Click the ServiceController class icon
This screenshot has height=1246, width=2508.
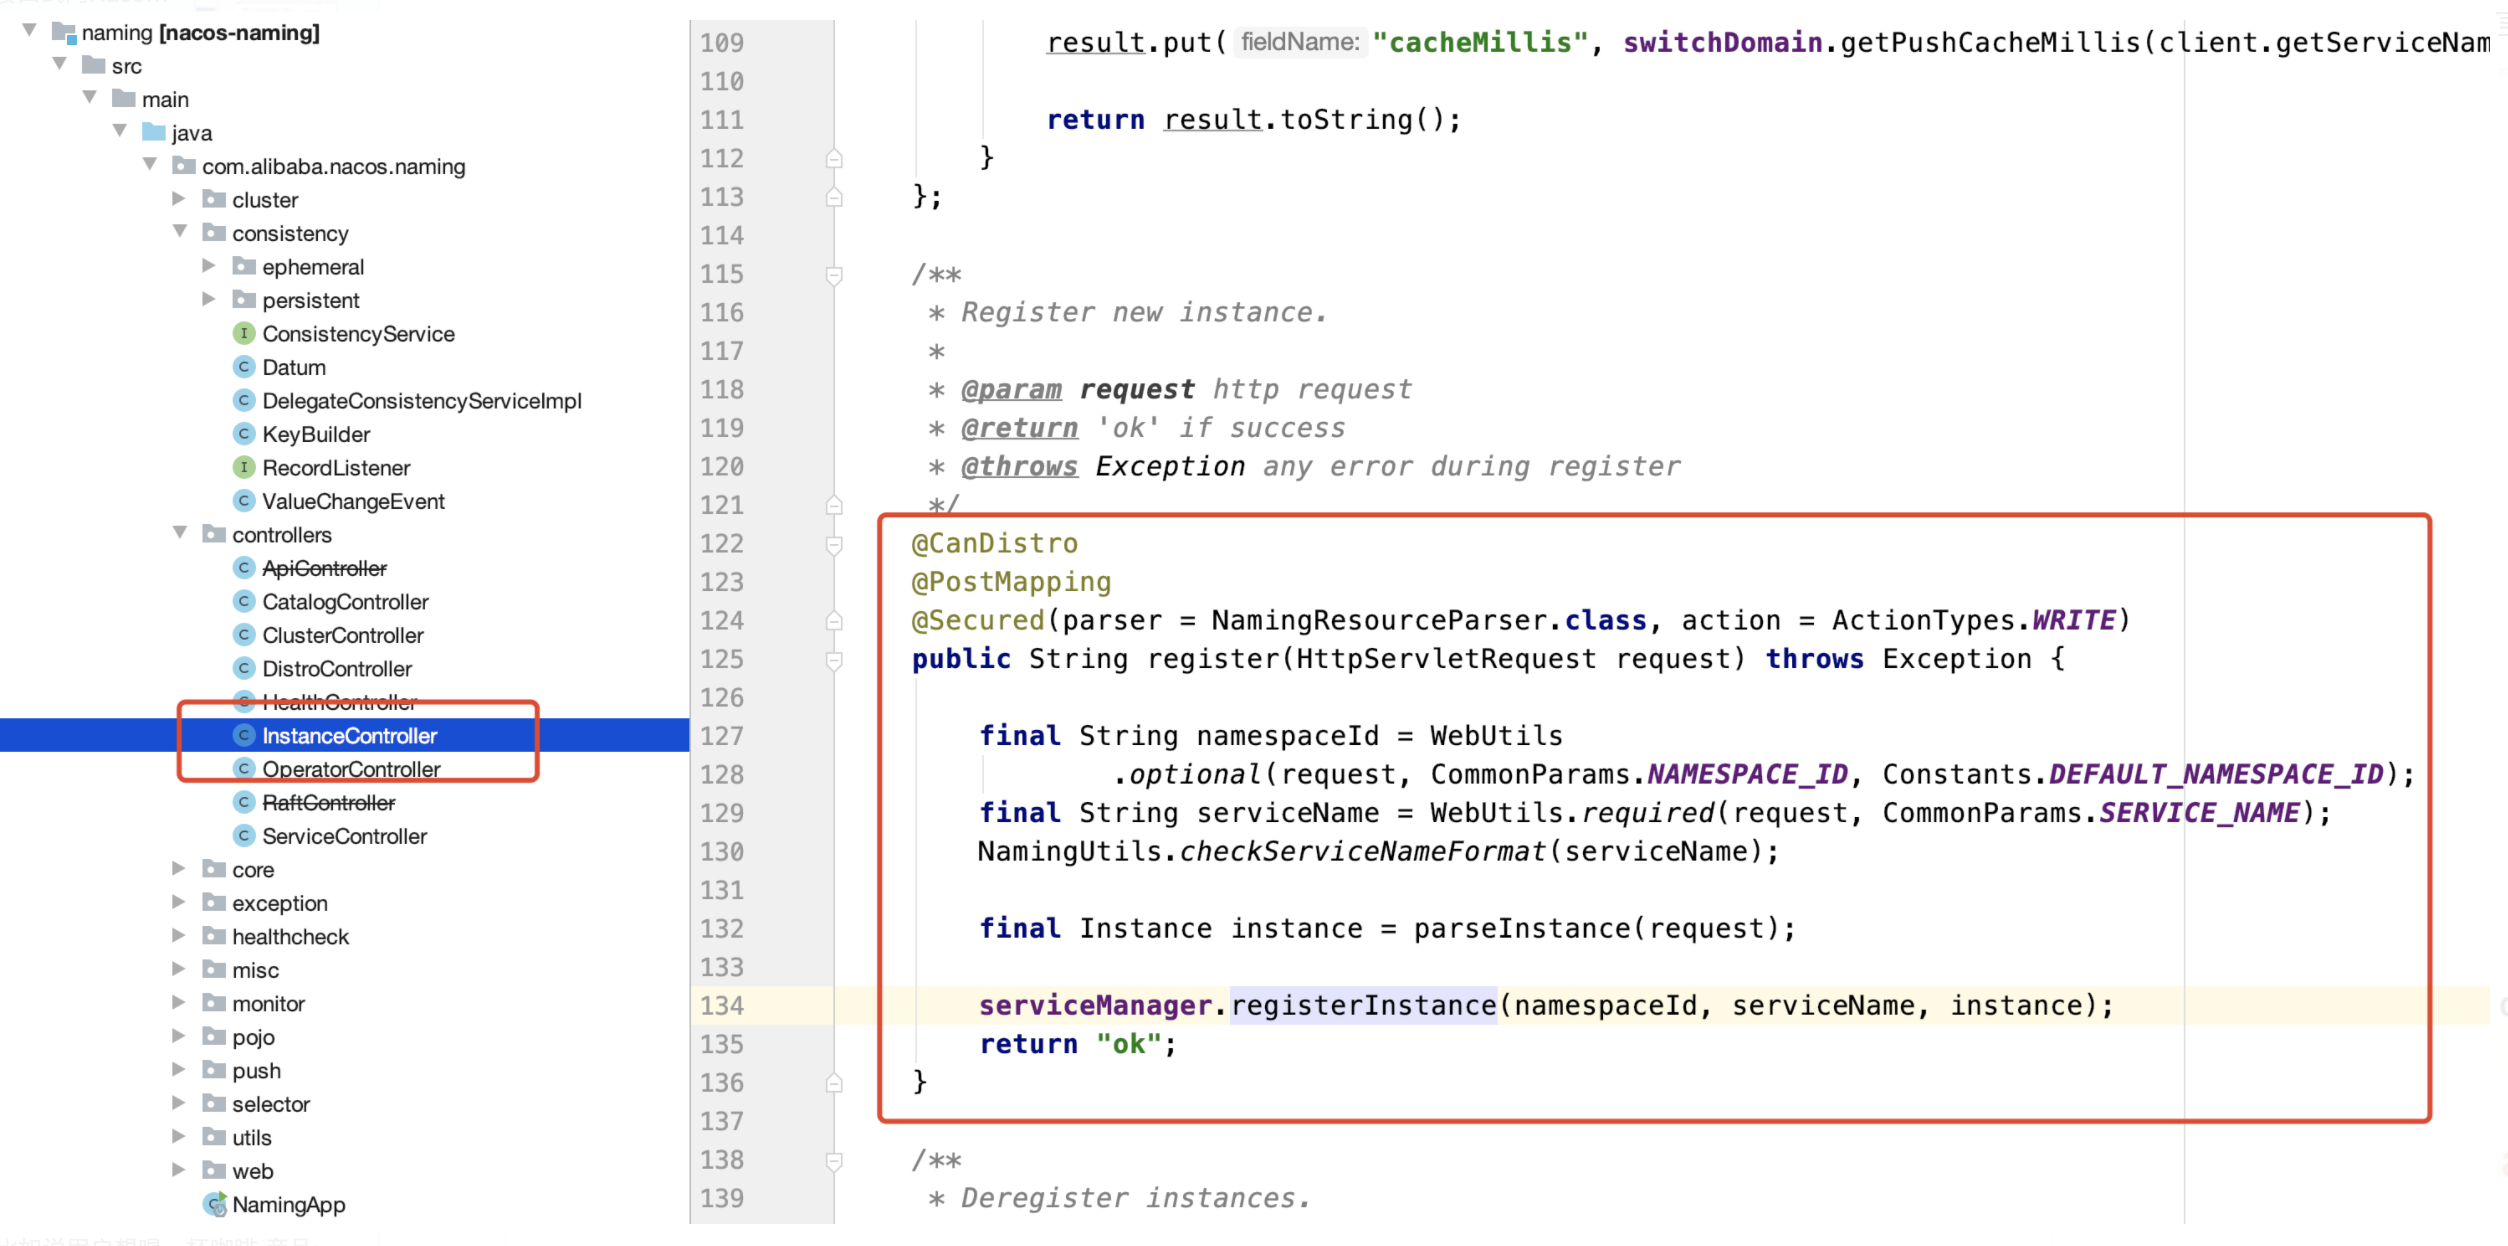tap(243, 836)
